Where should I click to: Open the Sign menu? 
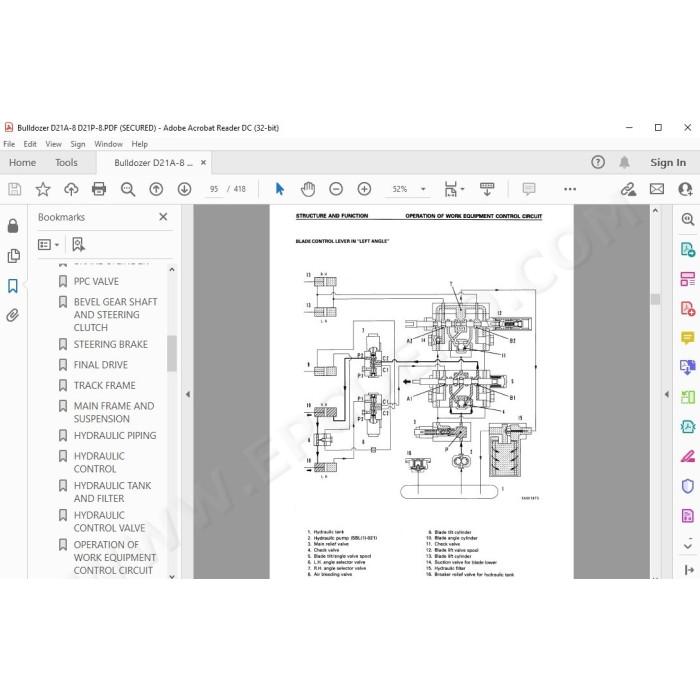point(78,144)
